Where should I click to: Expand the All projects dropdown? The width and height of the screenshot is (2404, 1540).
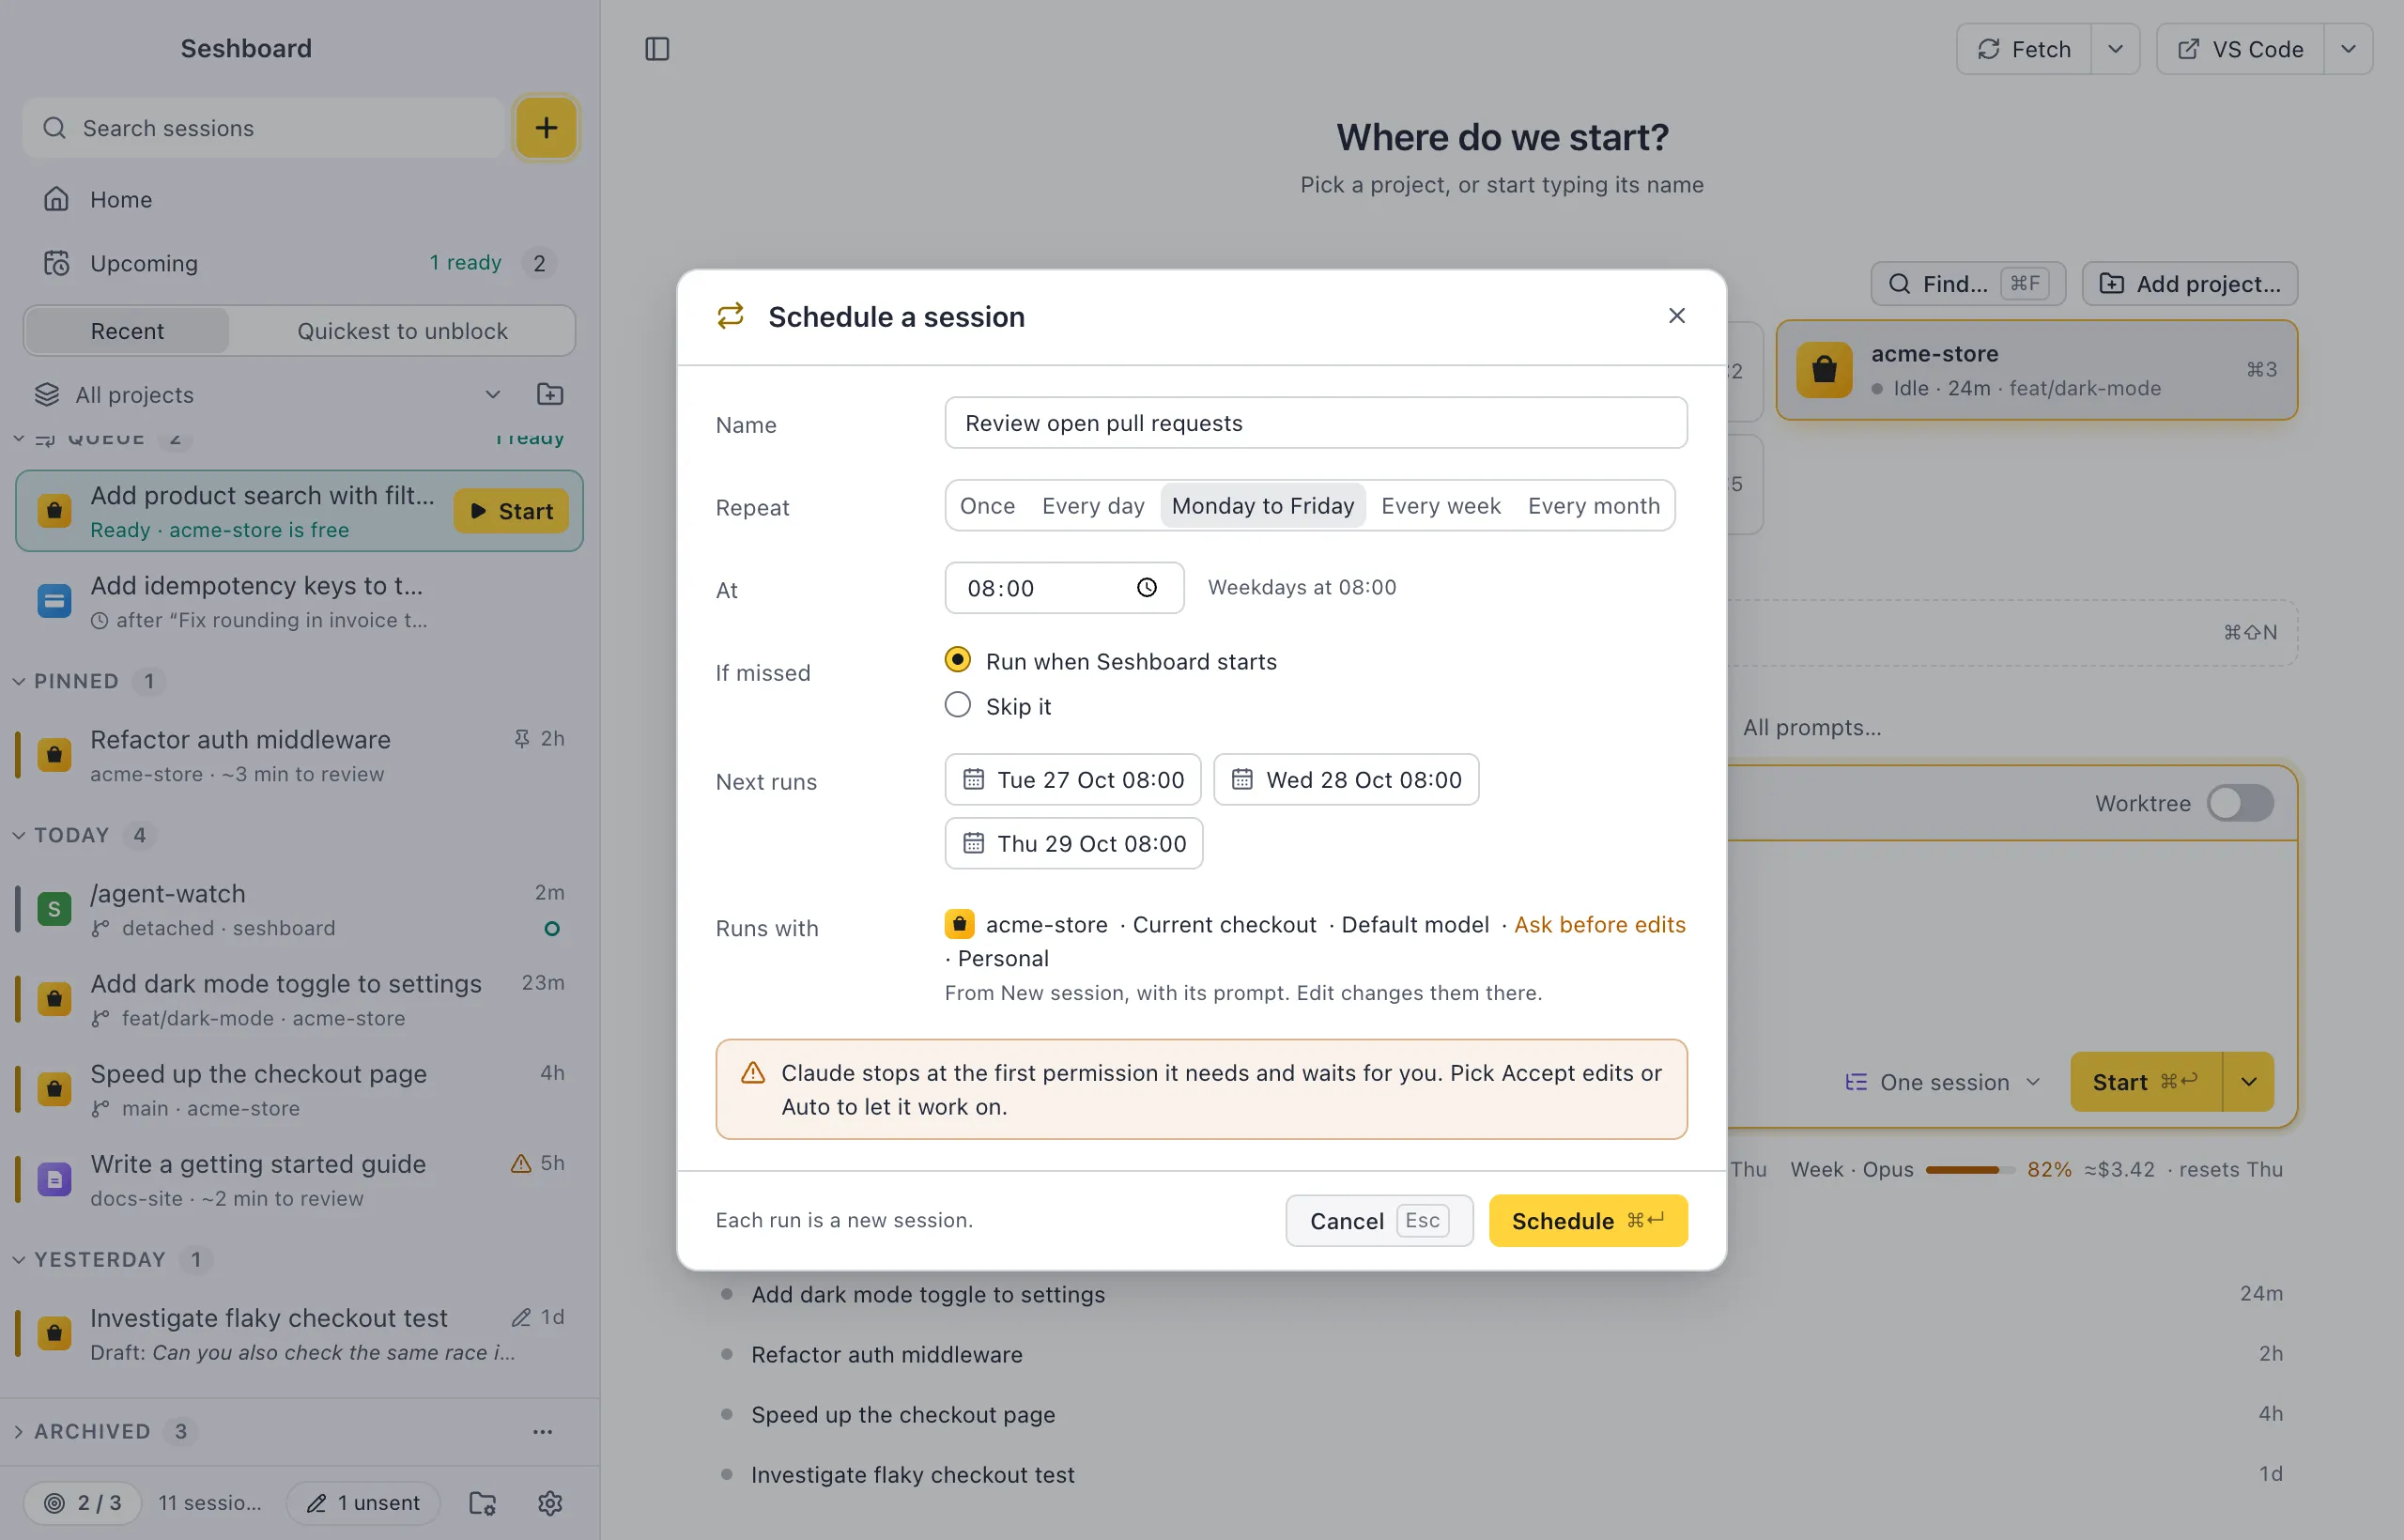(x=492, y=394)
